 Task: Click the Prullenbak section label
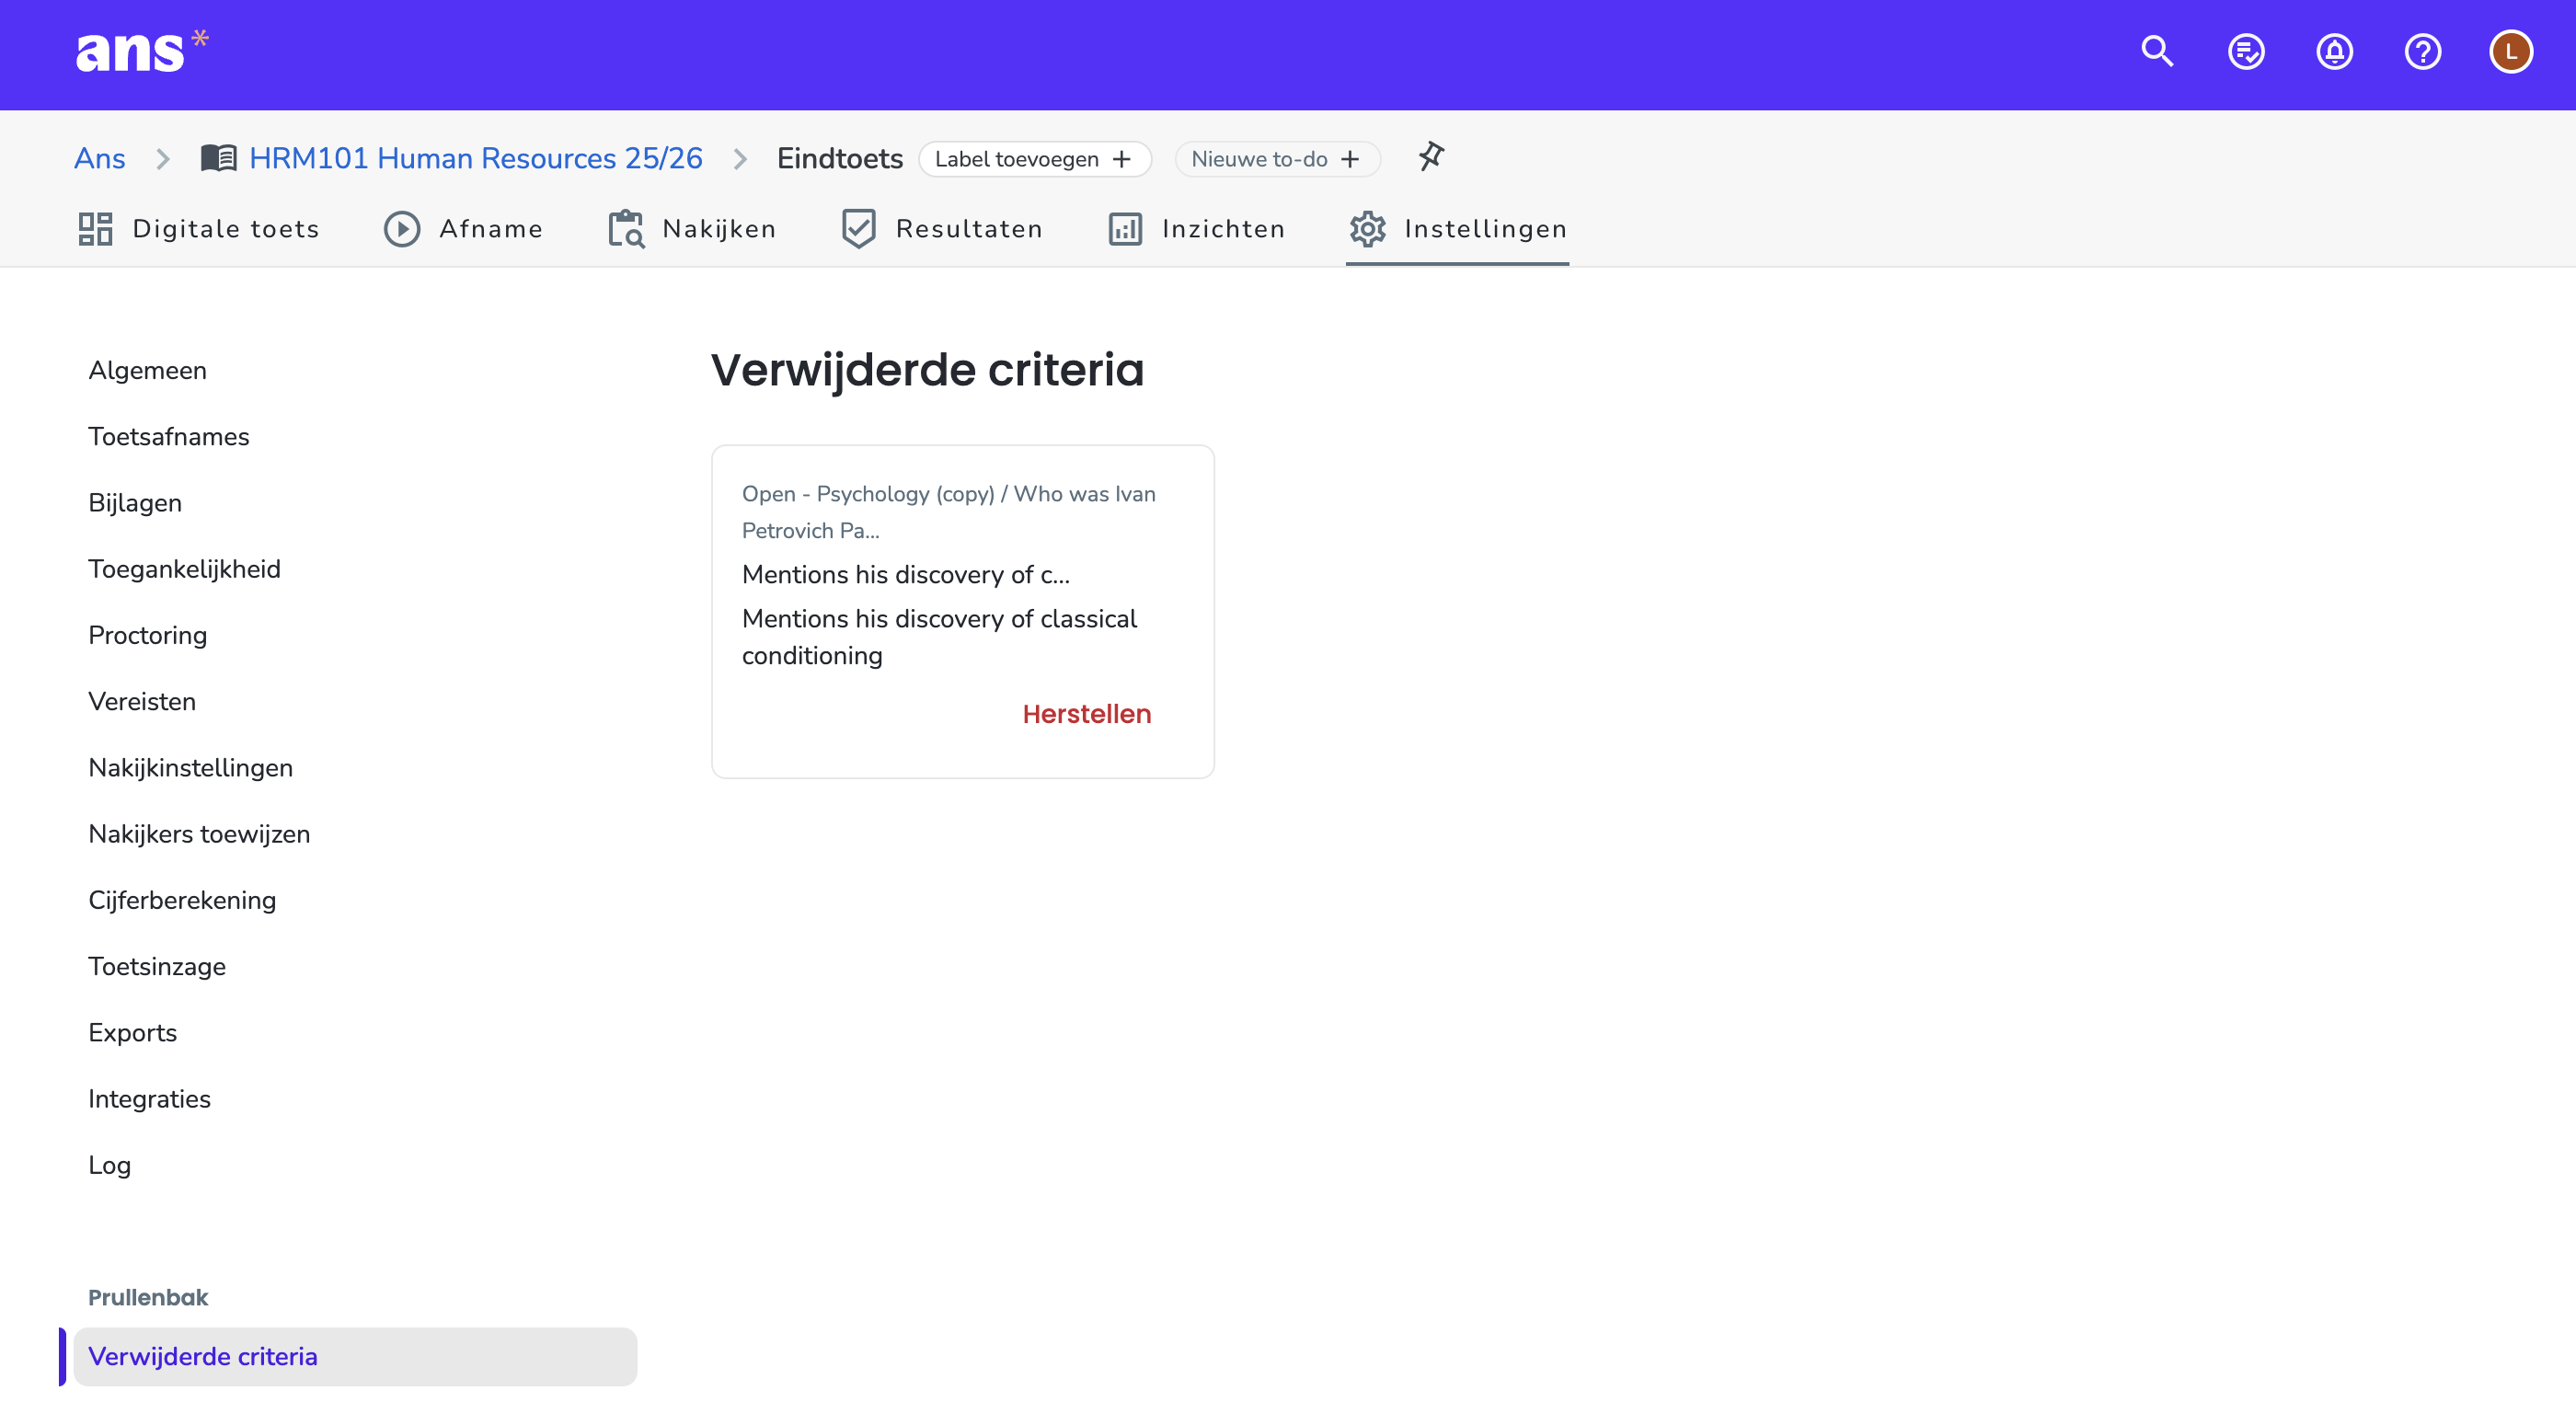click(148, 1297)
